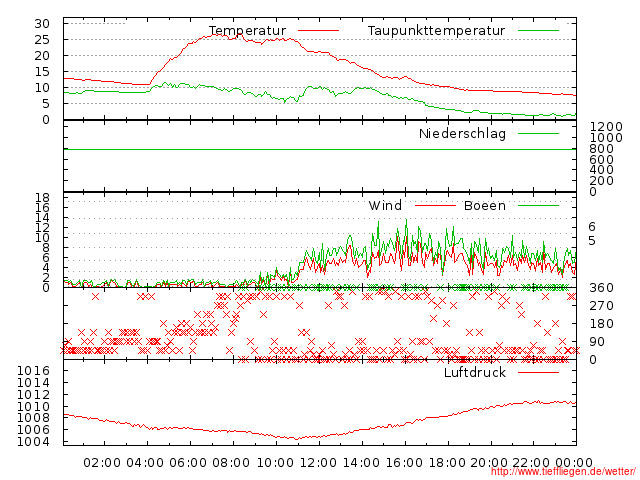Click the Niederschlag legend label
Viewport: 640px width, 480px height.
pos(462,133)
